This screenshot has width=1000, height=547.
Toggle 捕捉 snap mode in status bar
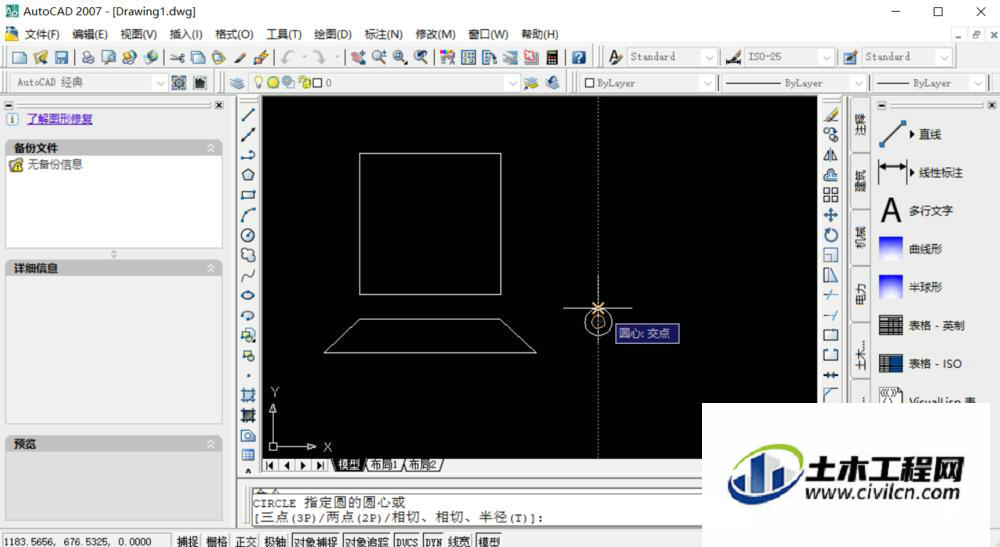pyautogui.click(x=188, y=541)
